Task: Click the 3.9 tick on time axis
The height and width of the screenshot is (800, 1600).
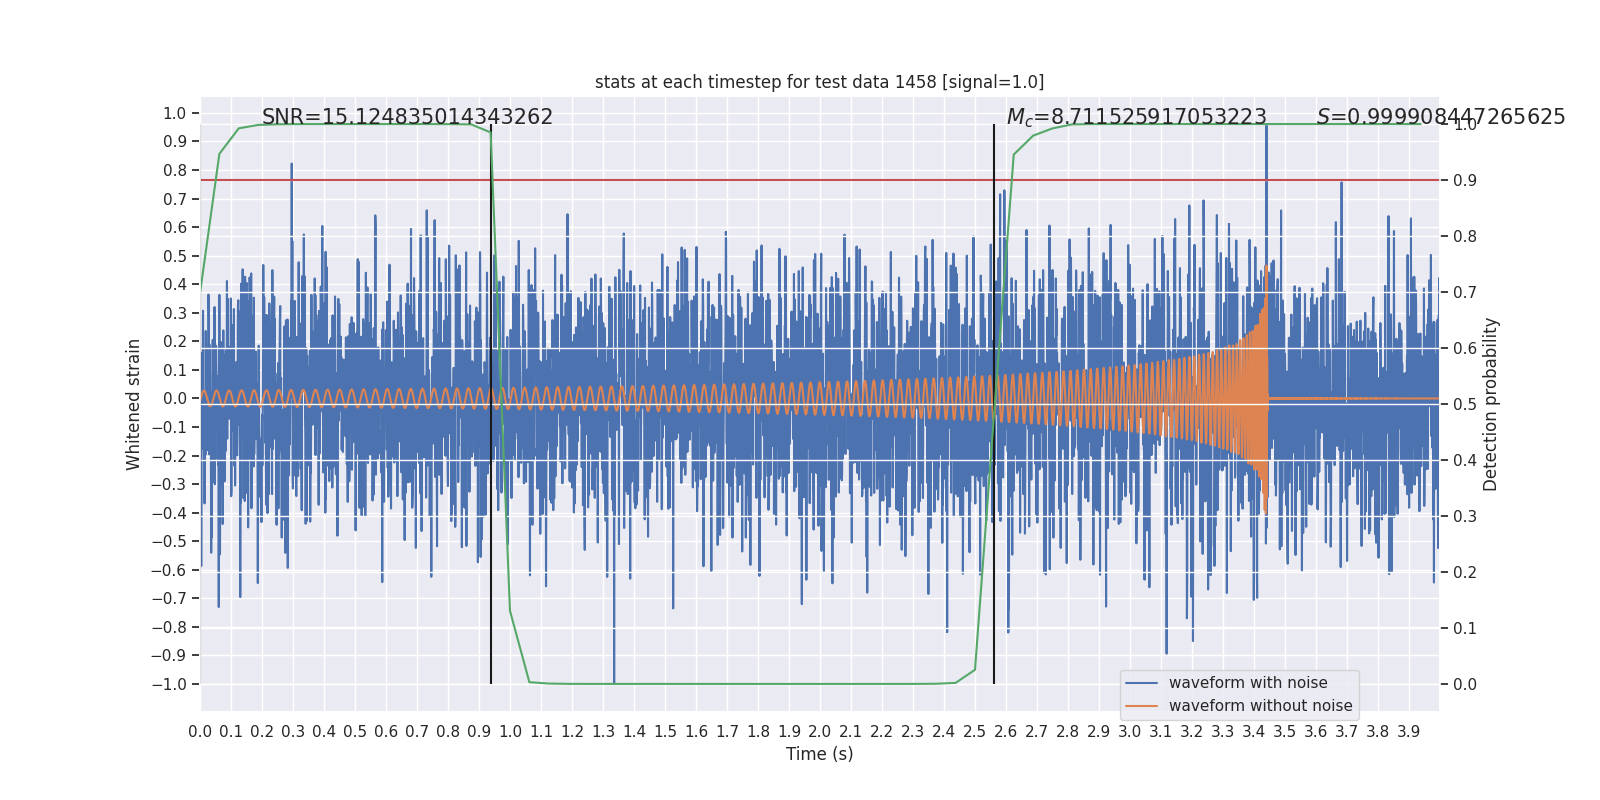Action: (x=1408, y=732)
